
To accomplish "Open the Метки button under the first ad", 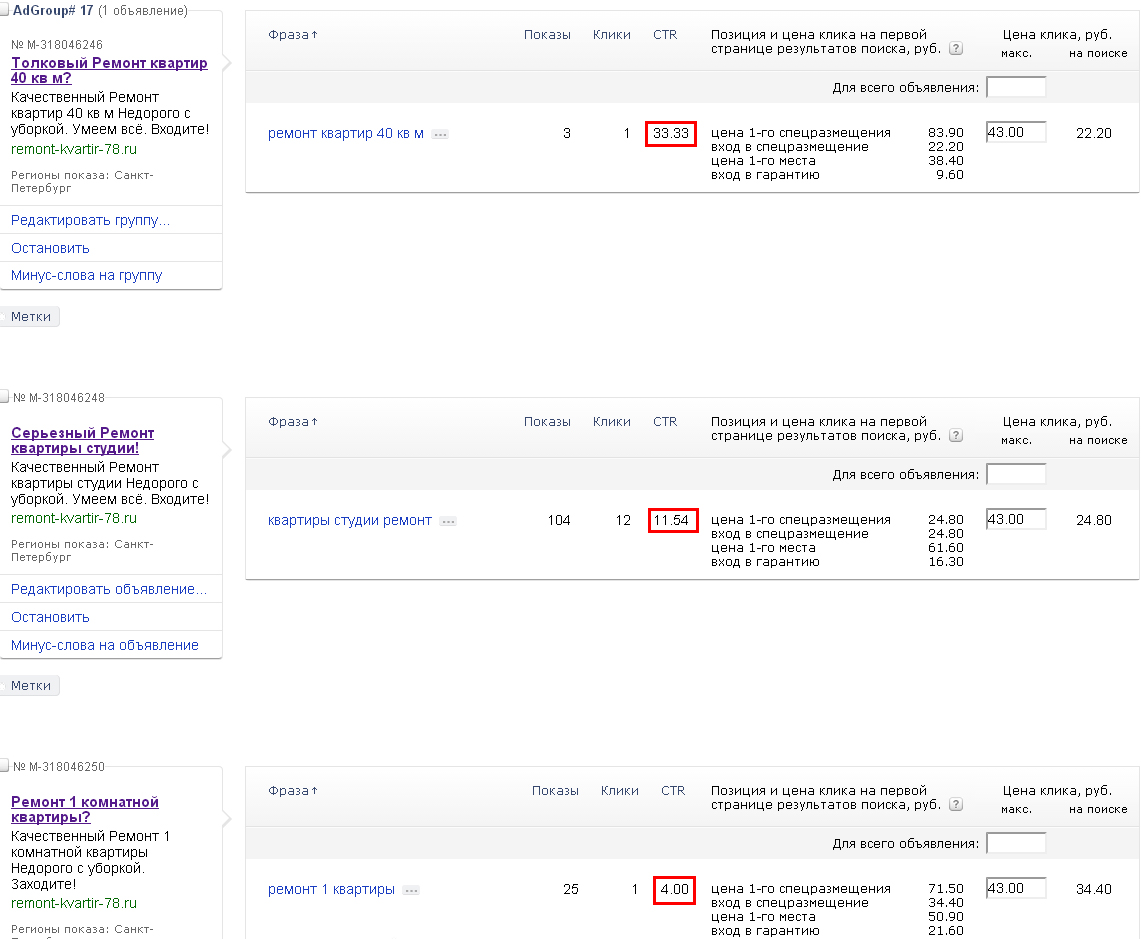I will tap(31, 317).
